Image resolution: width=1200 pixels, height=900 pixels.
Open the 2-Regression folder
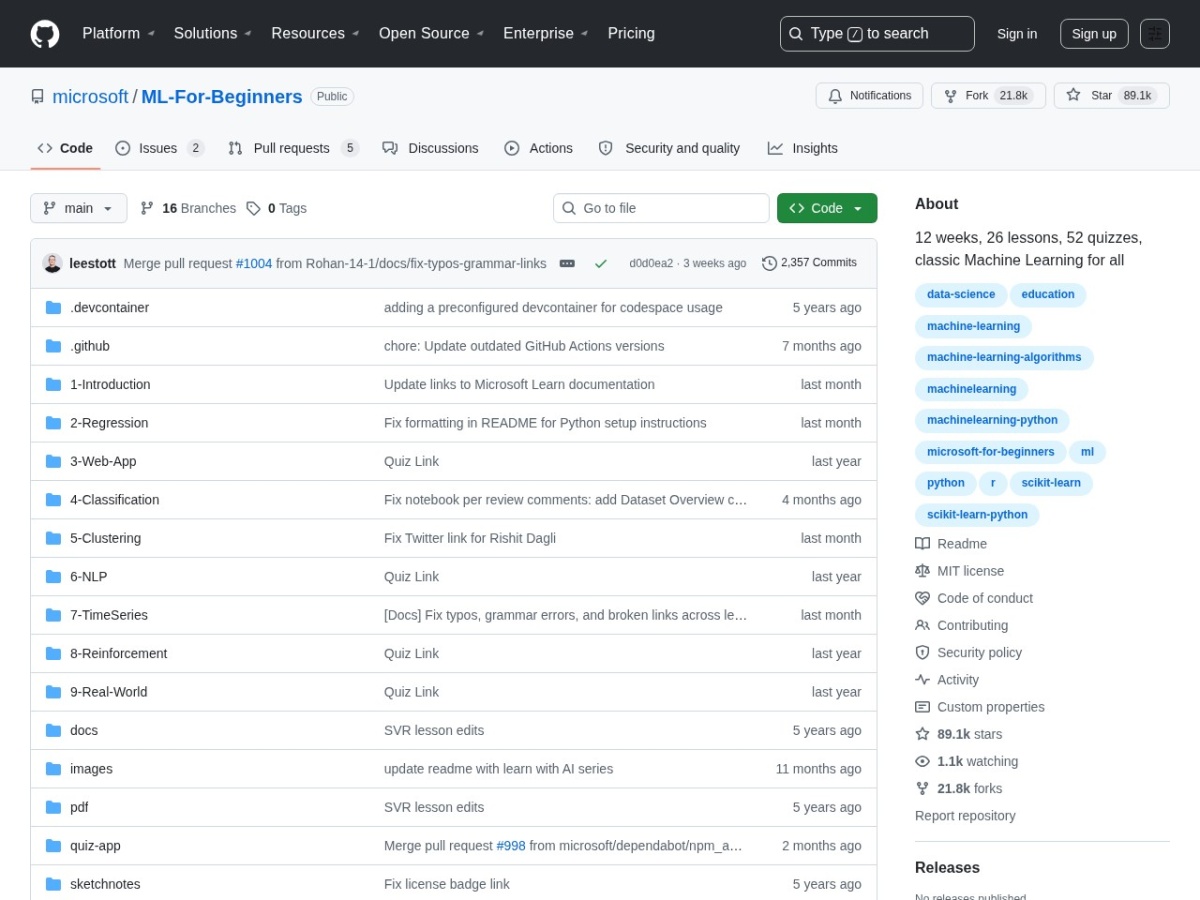point(109,423)
